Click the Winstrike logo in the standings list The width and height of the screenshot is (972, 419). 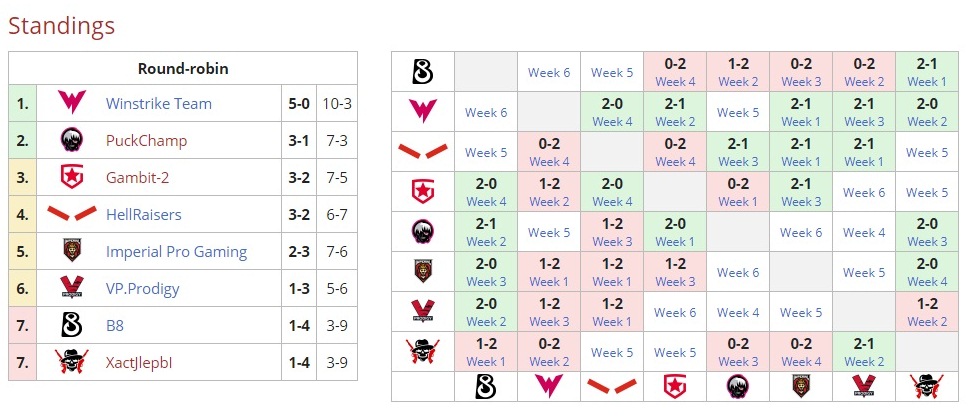coord(72,103)
